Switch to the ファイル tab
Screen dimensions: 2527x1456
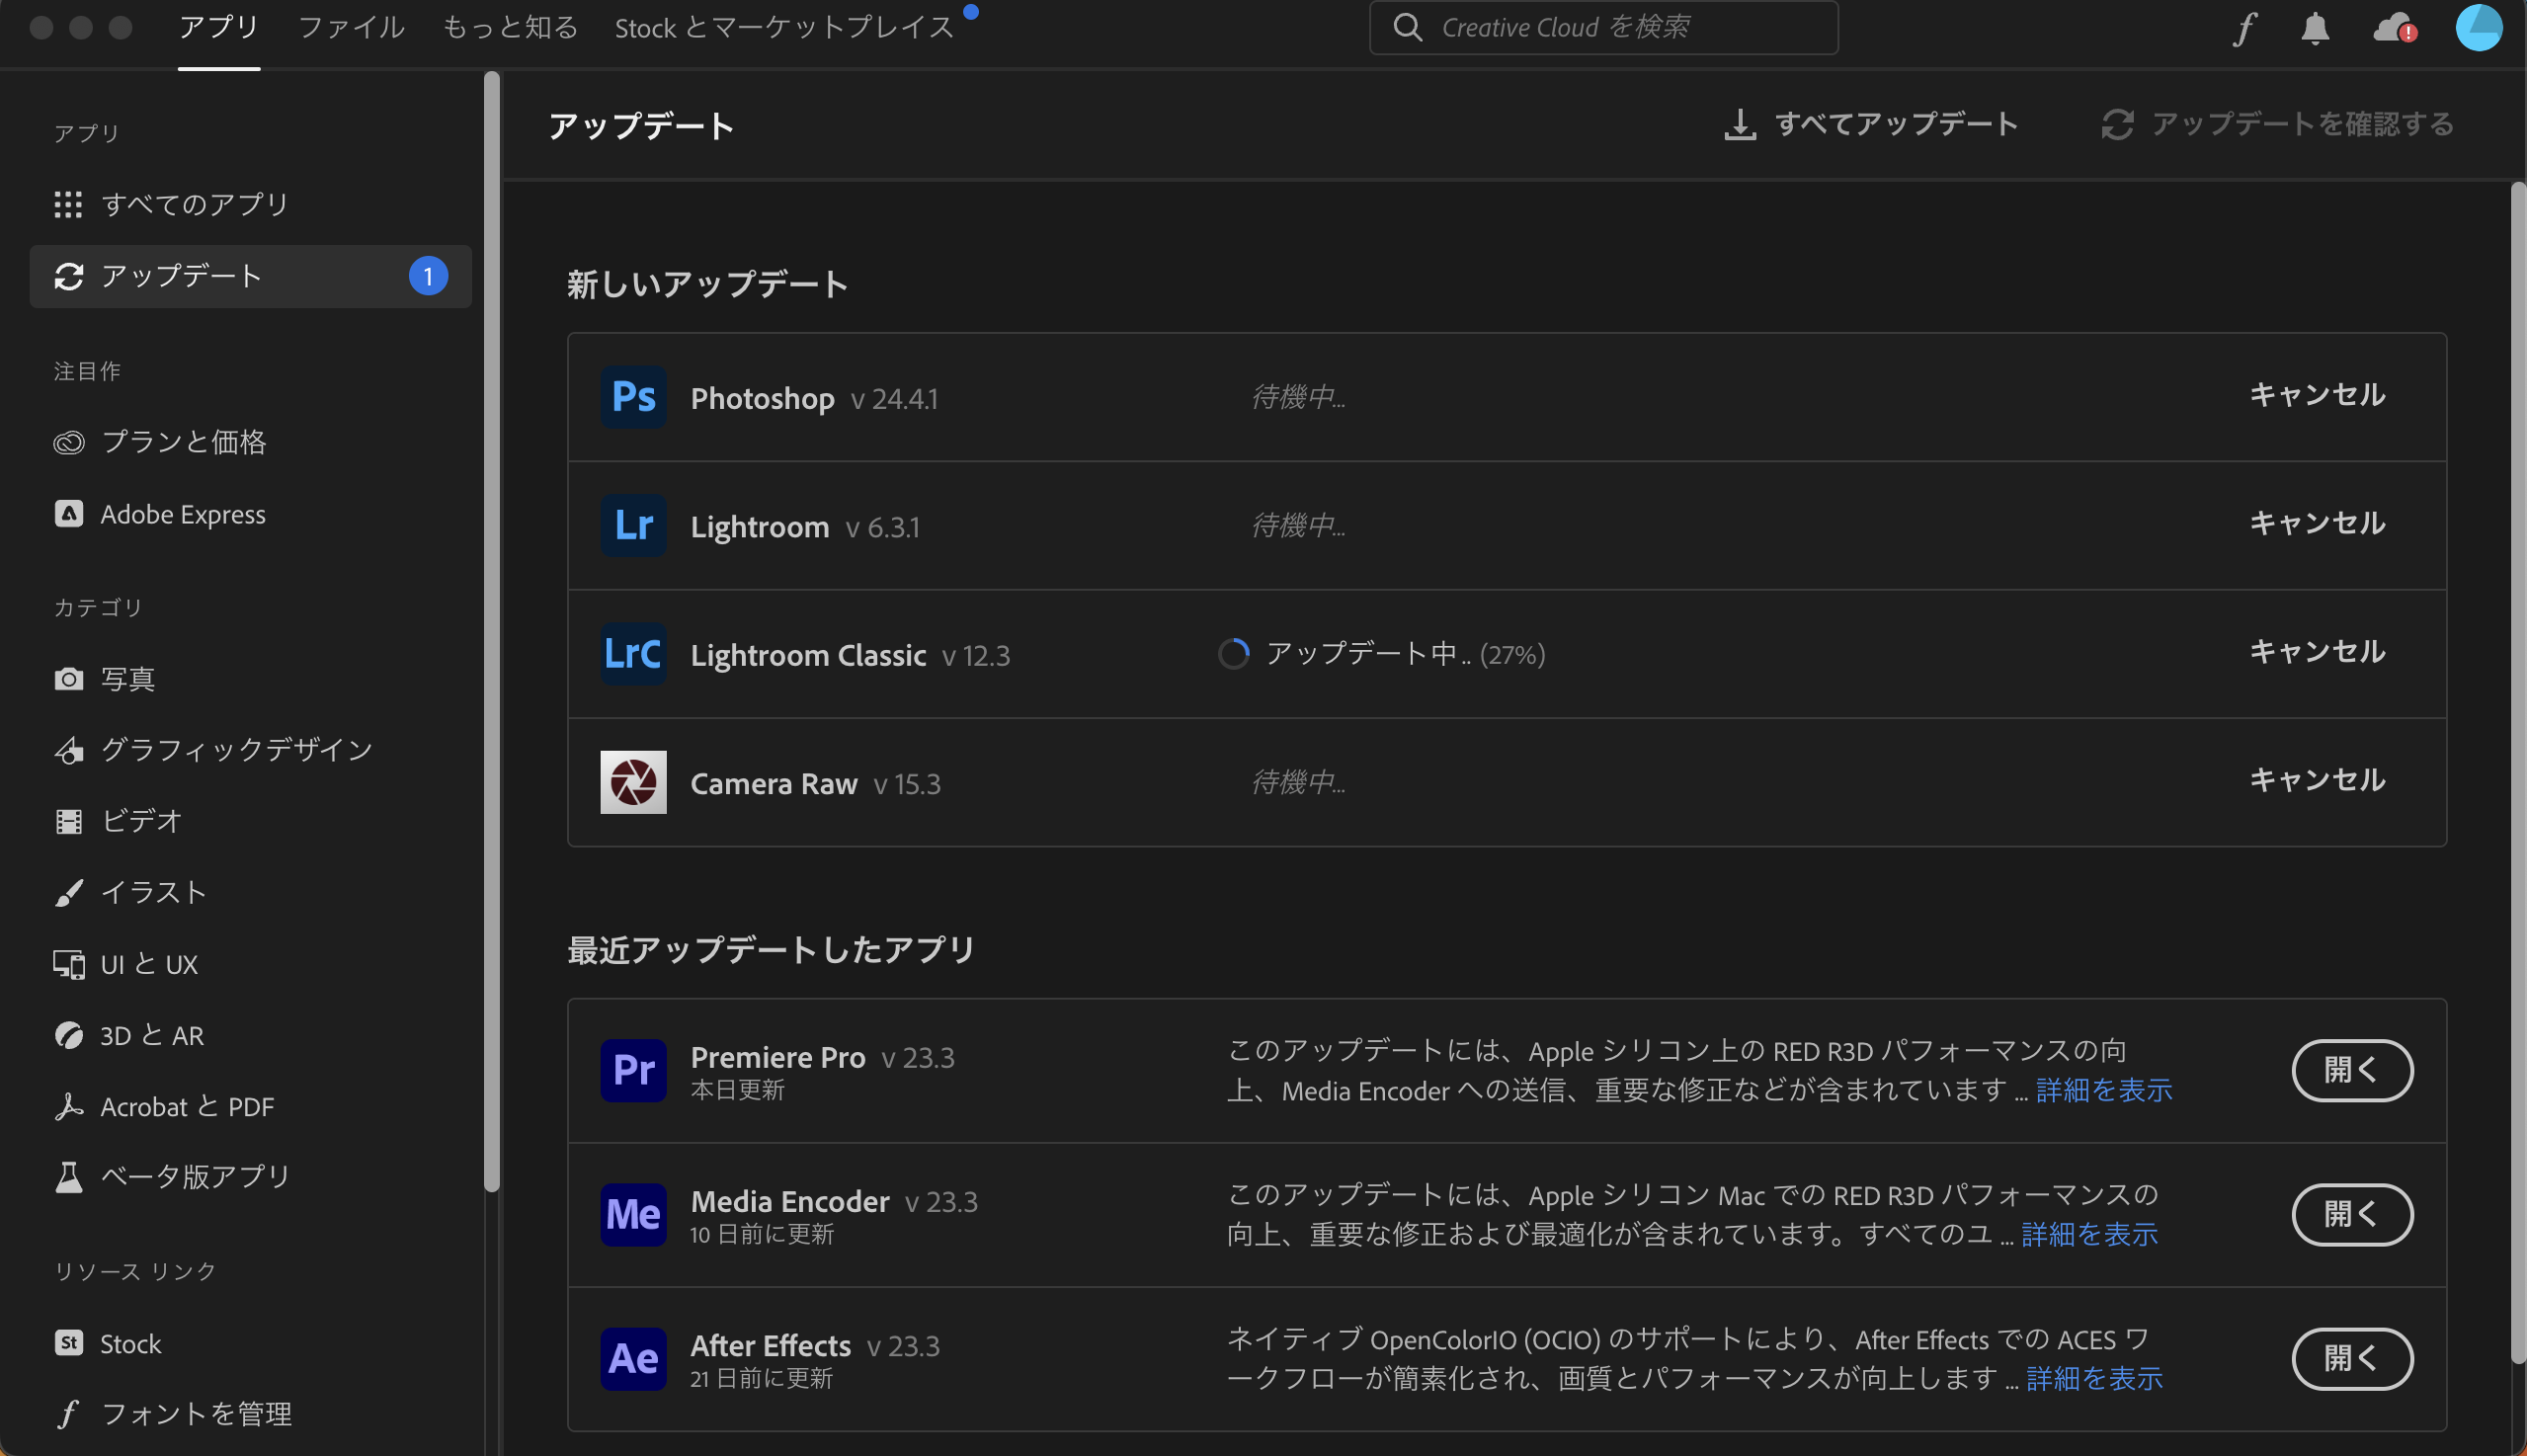pyautogui.click(x=351, y=28)
